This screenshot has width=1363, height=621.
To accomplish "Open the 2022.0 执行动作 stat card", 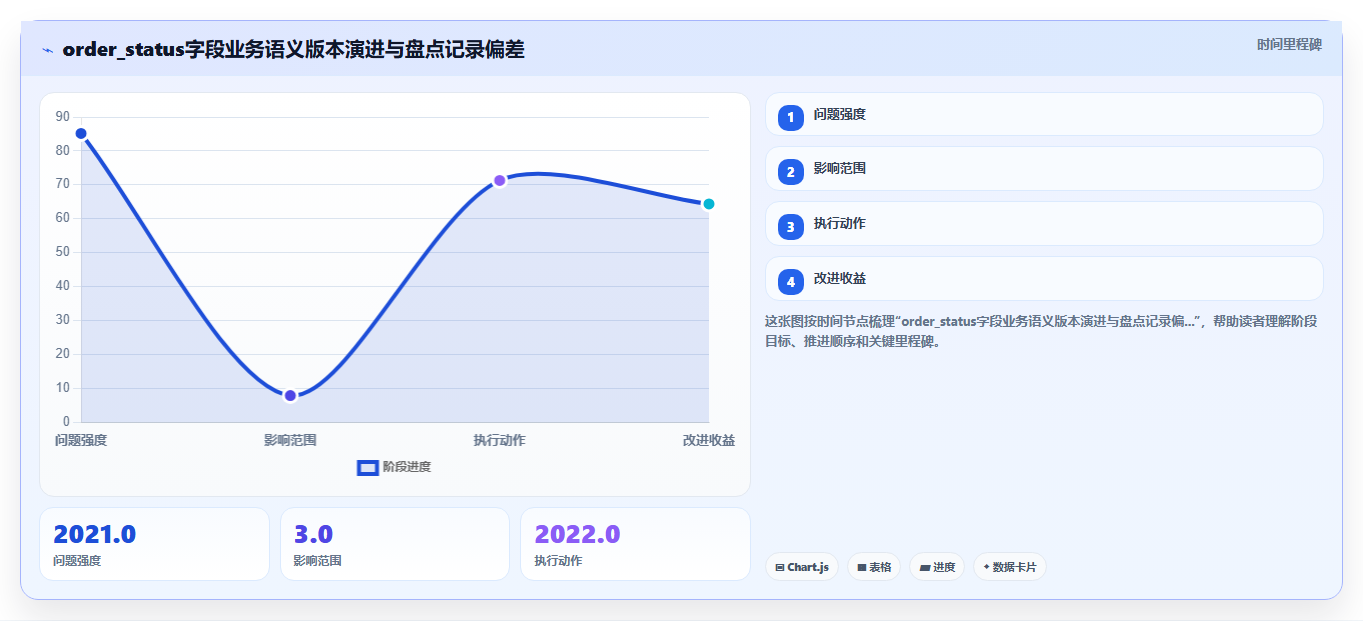I will 635,544.
